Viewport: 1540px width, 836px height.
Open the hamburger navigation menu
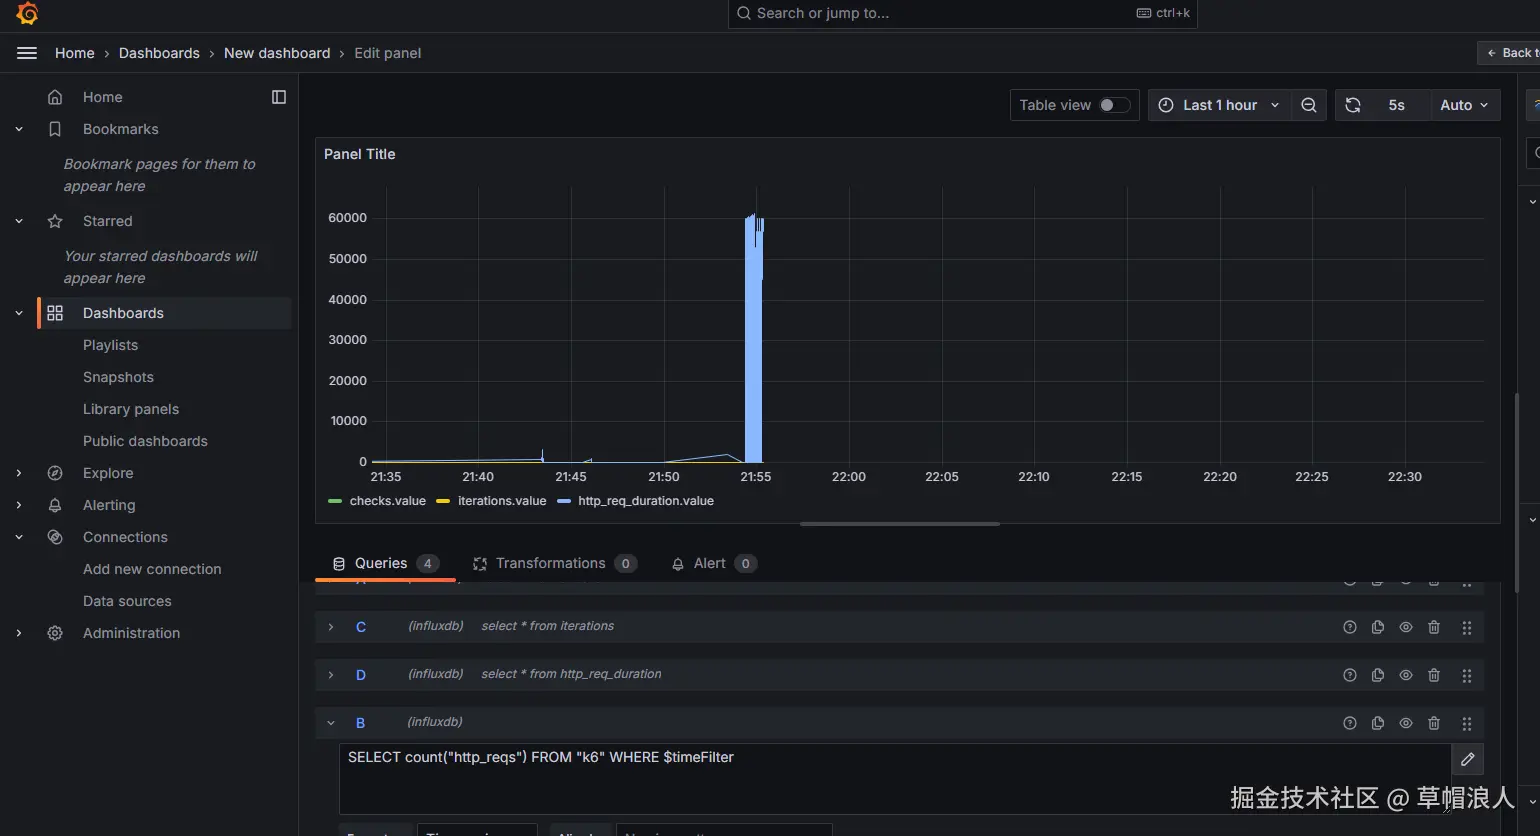pyautogui.click(x=27, y=53)
